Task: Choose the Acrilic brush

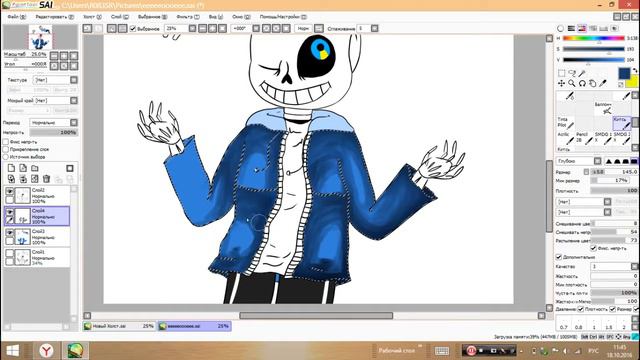Action: [566, 138]
